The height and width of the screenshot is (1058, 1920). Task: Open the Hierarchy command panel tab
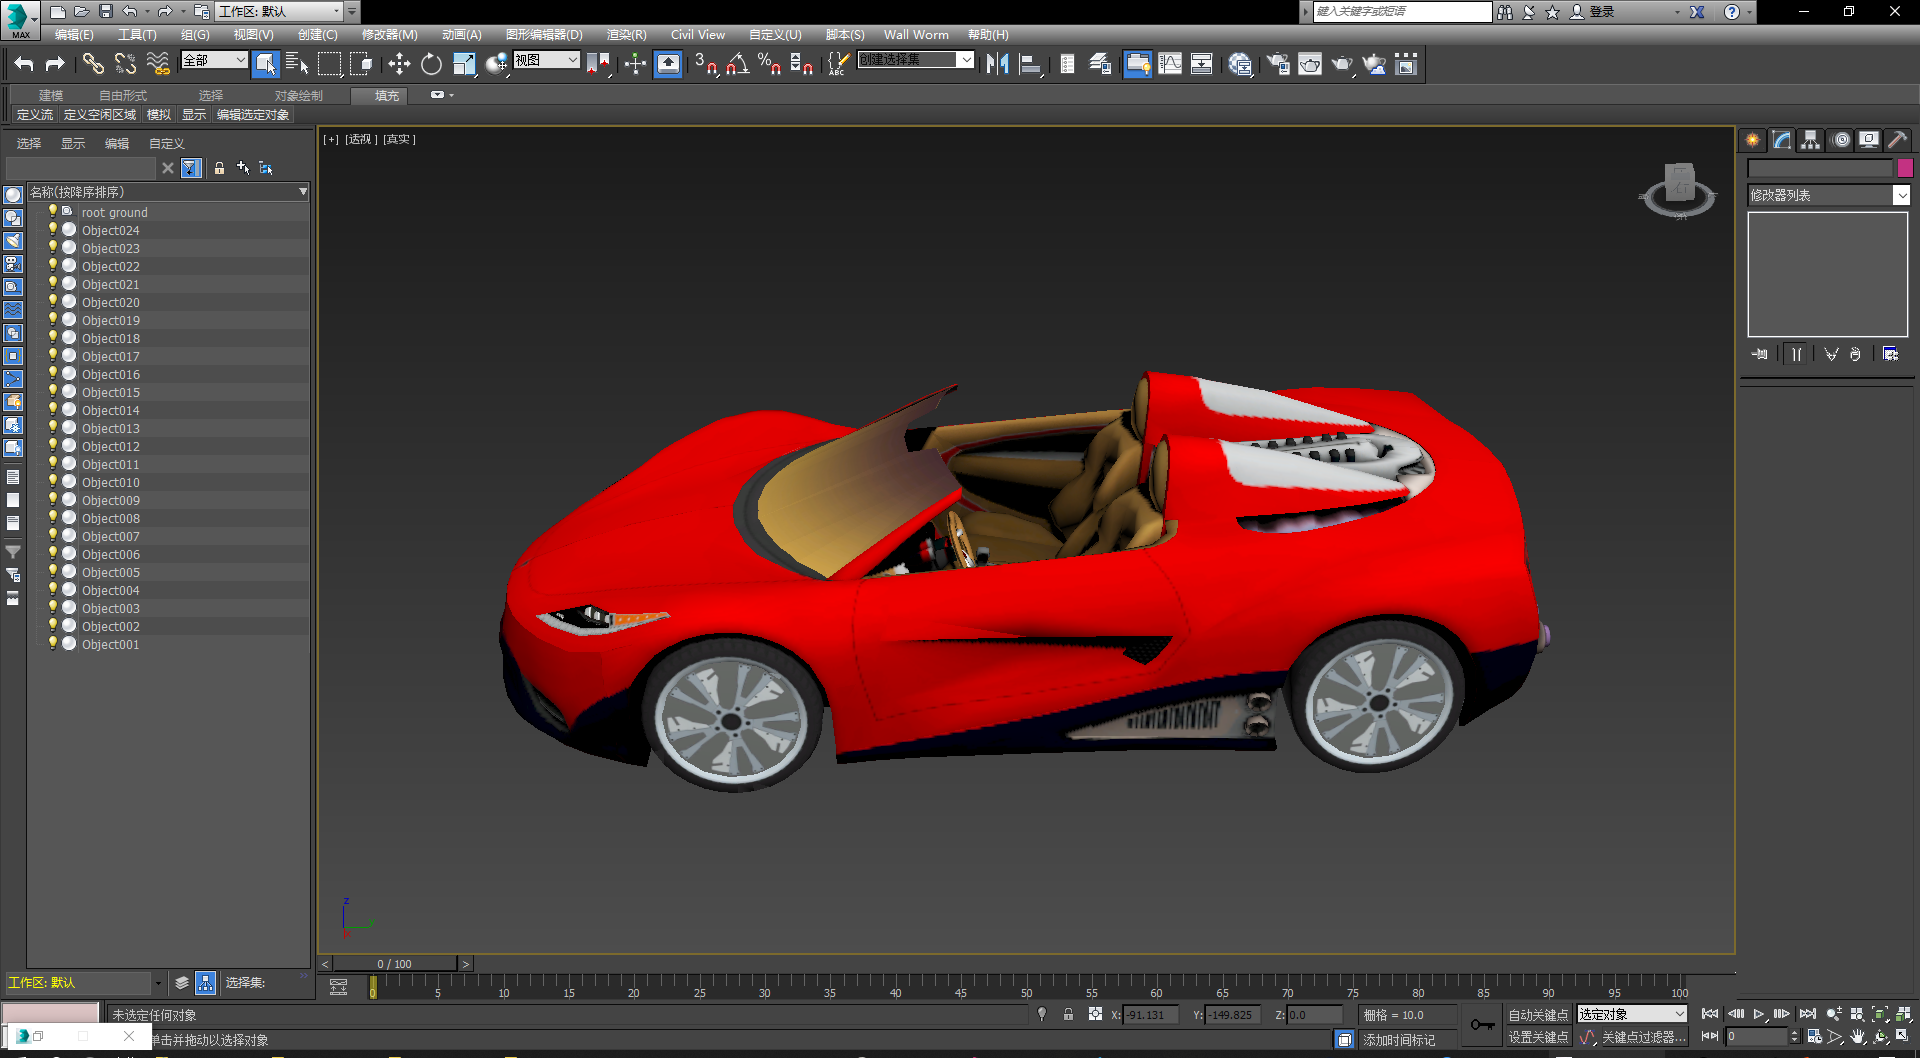tap(1810, 140)
